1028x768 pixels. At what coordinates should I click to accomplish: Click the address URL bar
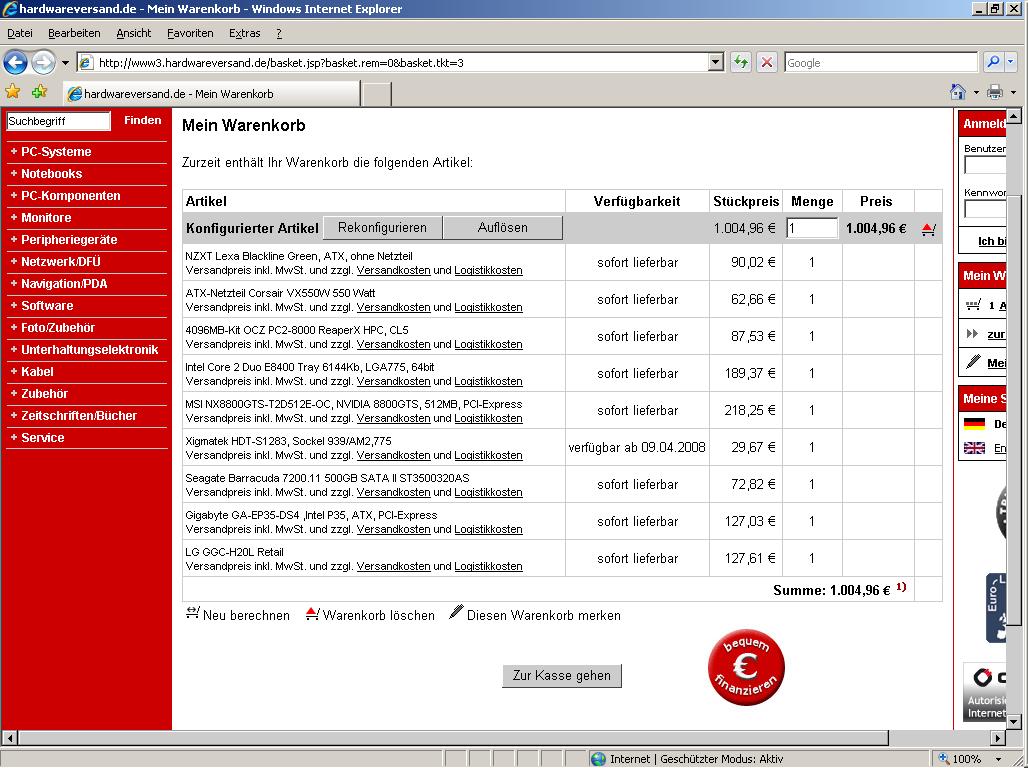point(402,63)
